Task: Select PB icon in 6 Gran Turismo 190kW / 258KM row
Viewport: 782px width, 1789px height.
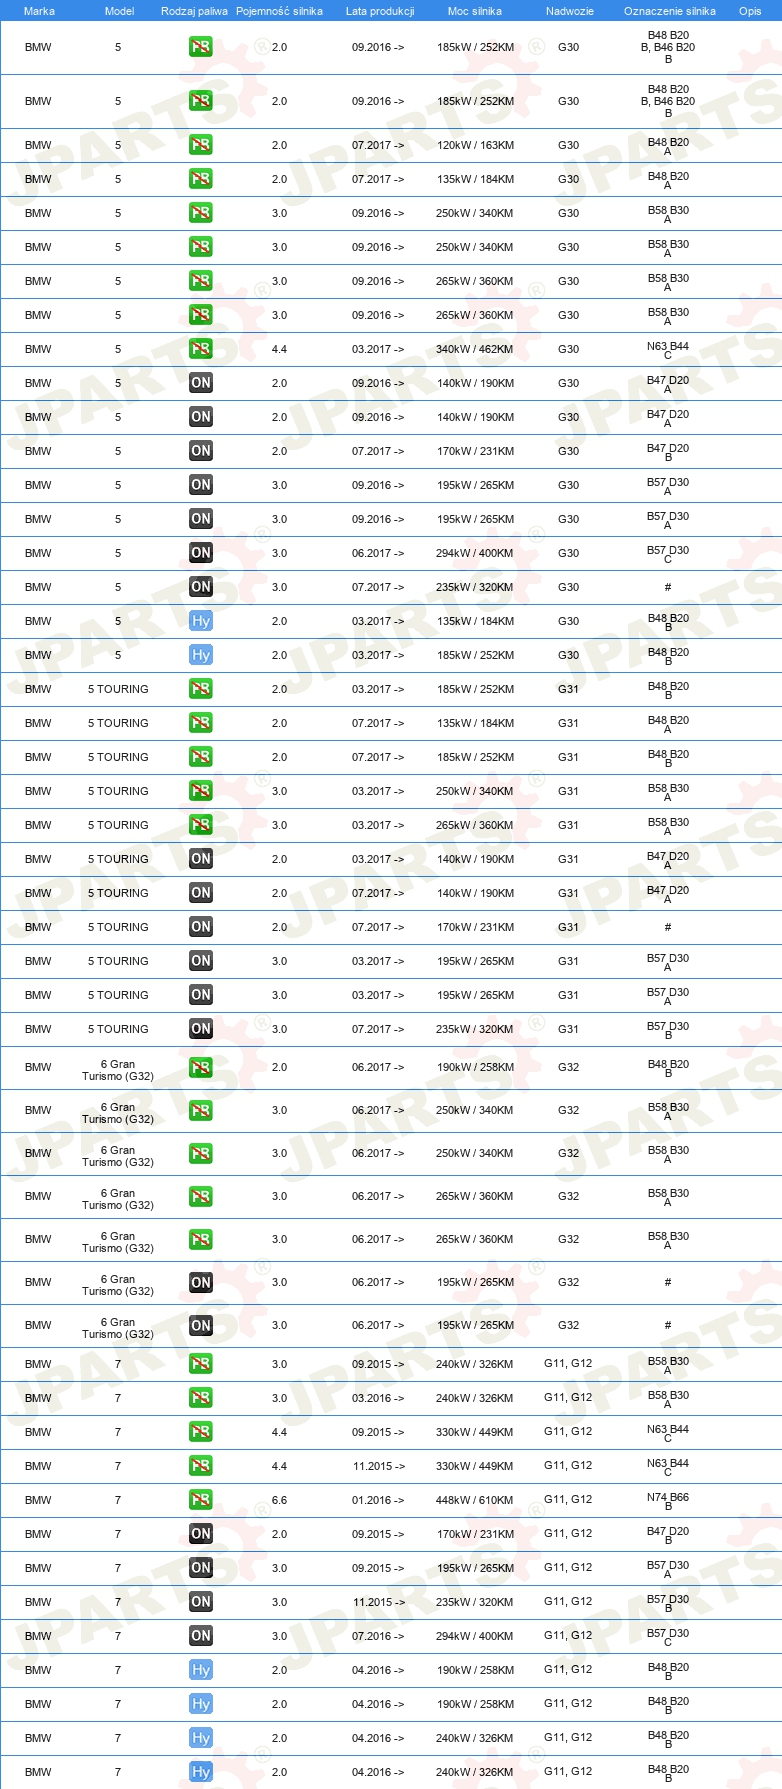Action: click(201, 1067)
